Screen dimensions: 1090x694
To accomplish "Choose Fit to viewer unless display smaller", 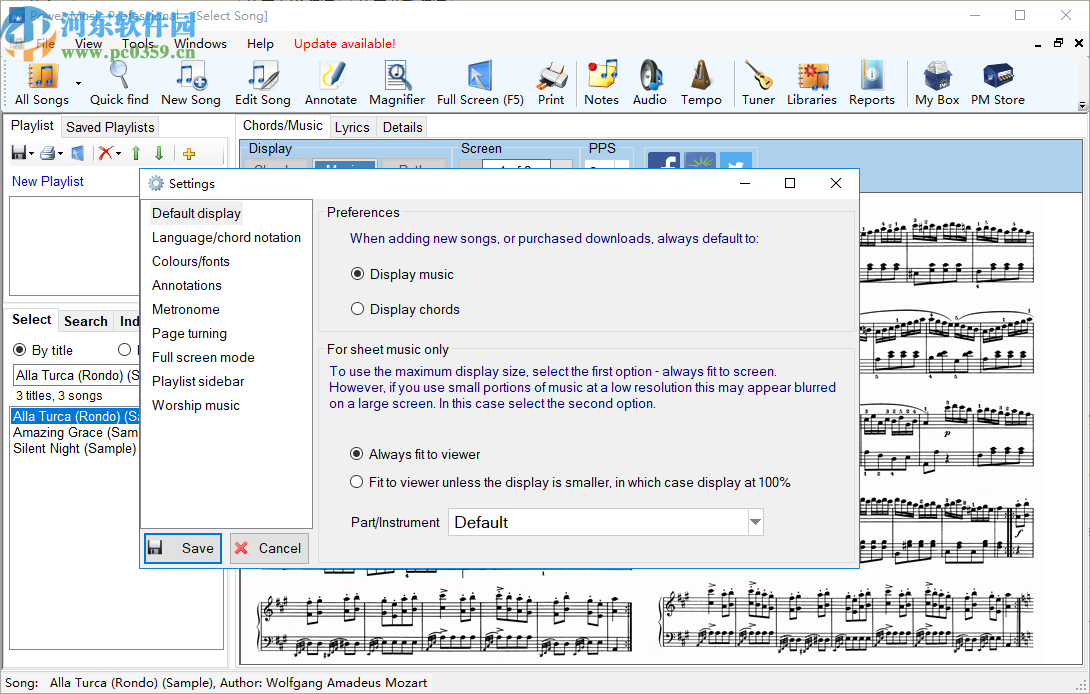I will (x=357, y=482).
